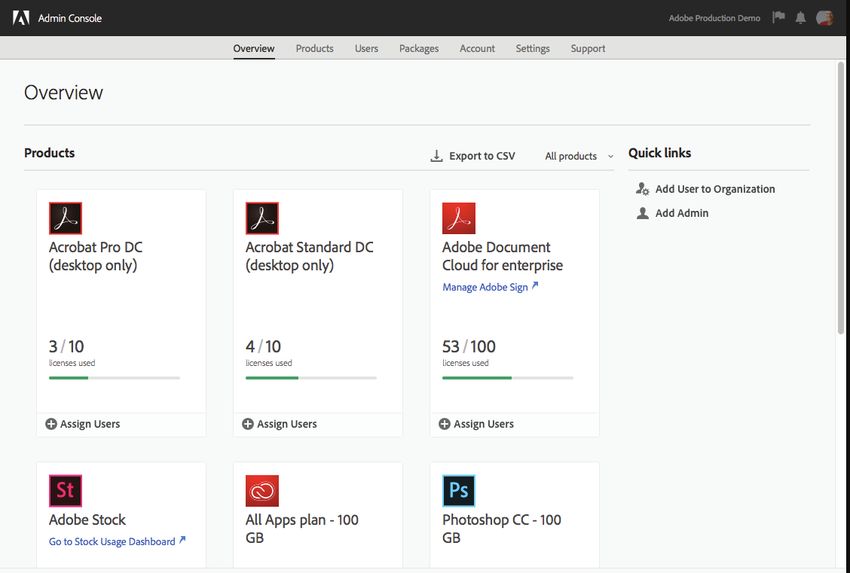The width and height of the screenshot is (850, 573).
Task: Click the Acrobat Pro DC product icon
Action: [66, 218]
